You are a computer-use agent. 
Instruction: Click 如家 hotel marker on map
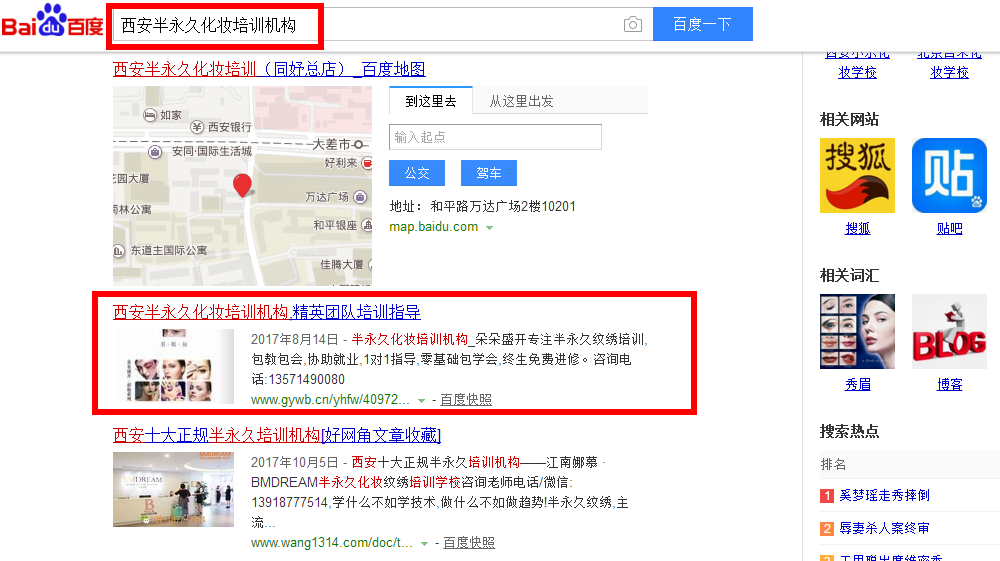(x=151, y=115)
